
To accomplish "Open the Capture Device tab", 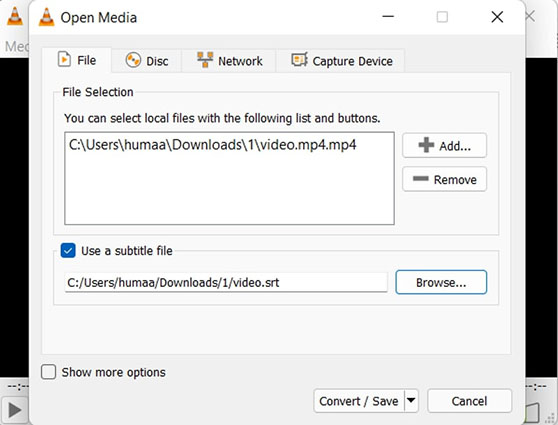I will (342, 61).
